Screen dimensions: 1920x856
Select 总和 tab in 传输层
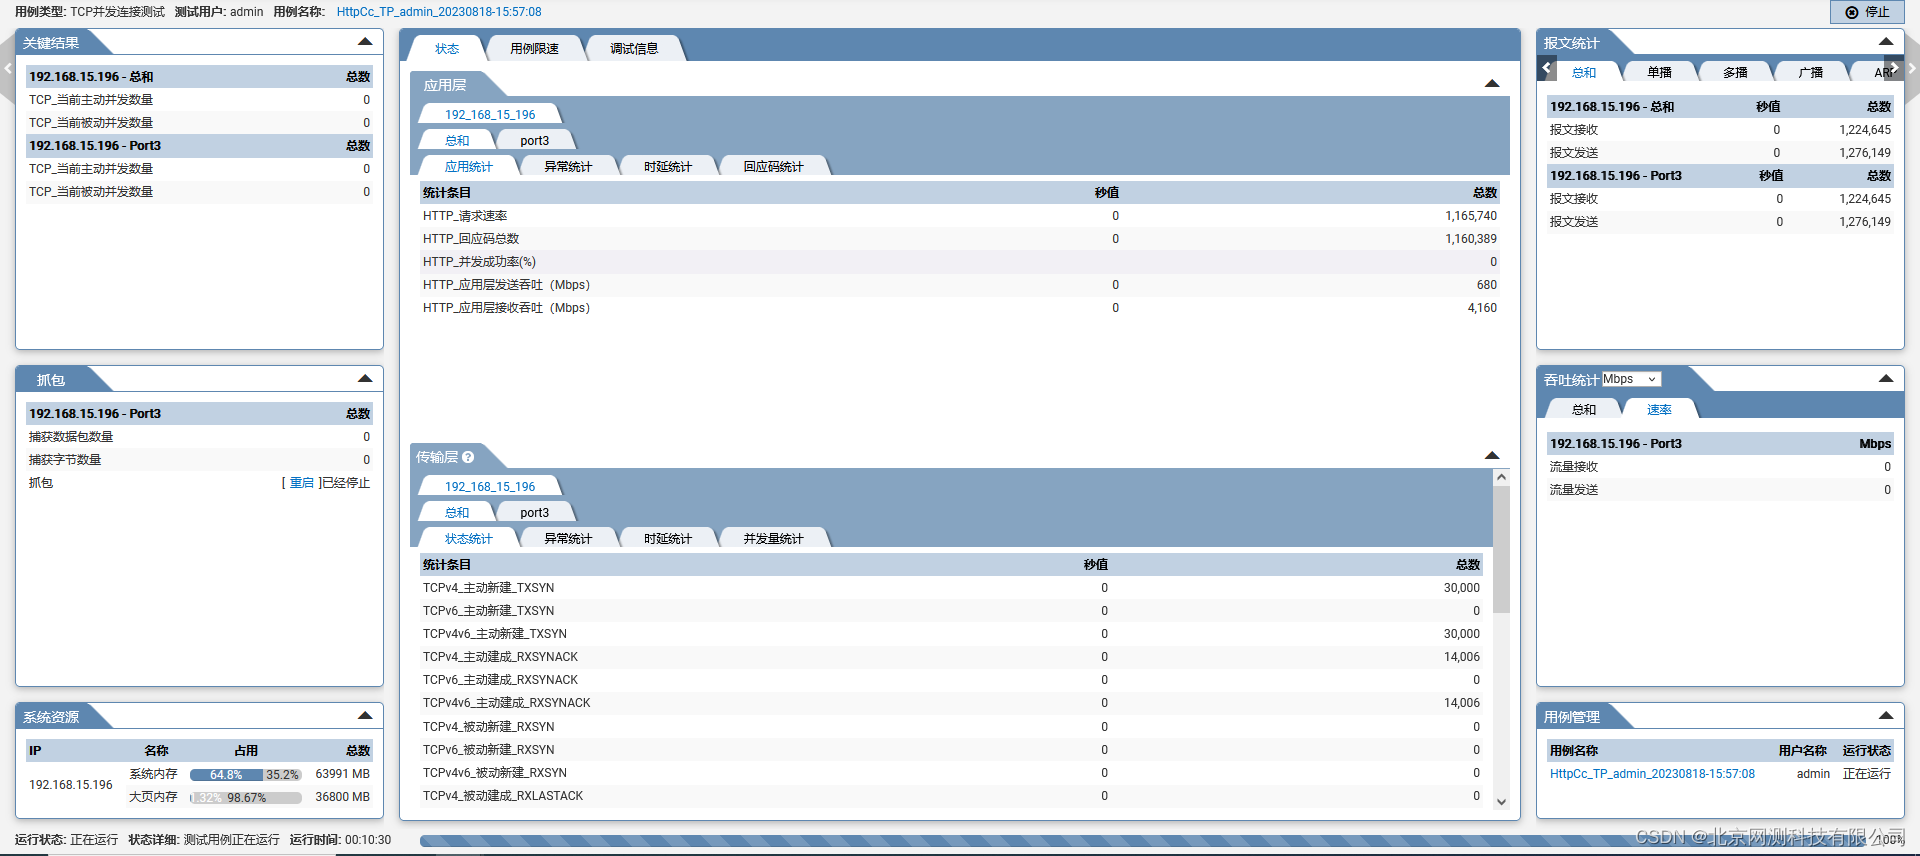(x=457, y=513)
